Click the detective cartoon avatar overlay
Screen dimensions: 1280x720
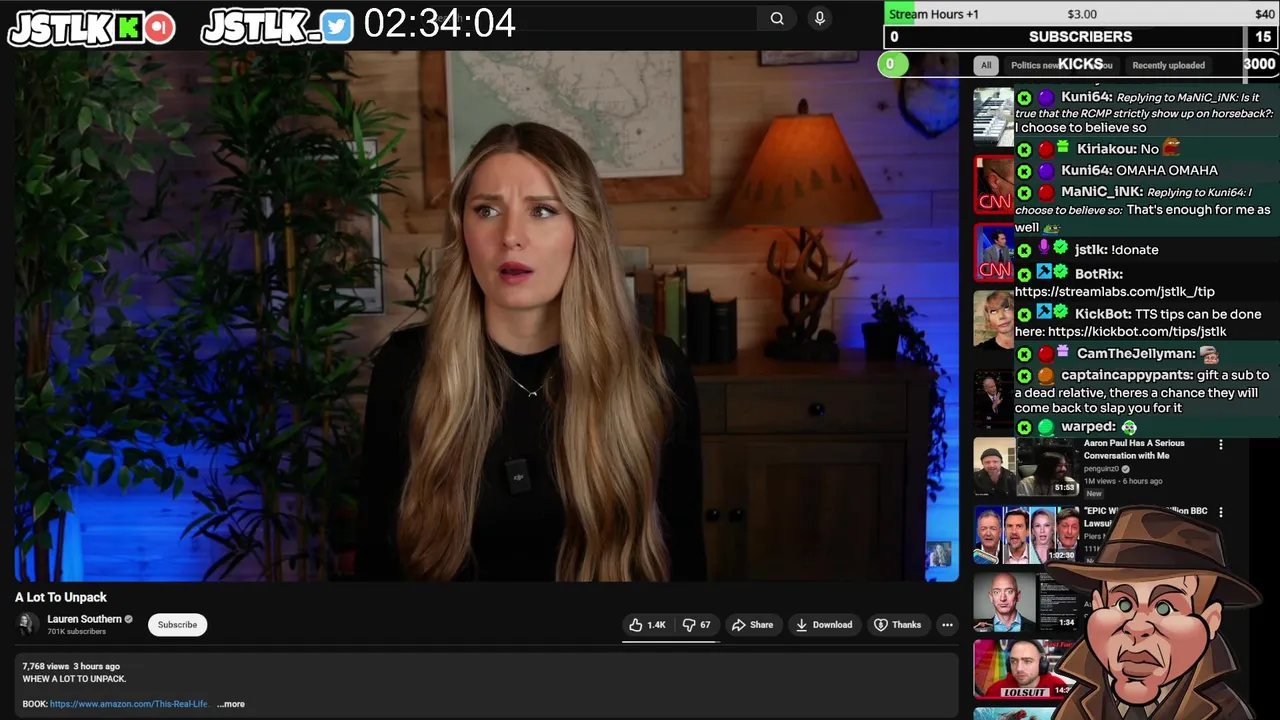pyautogui.click(x=1152, y=610)
